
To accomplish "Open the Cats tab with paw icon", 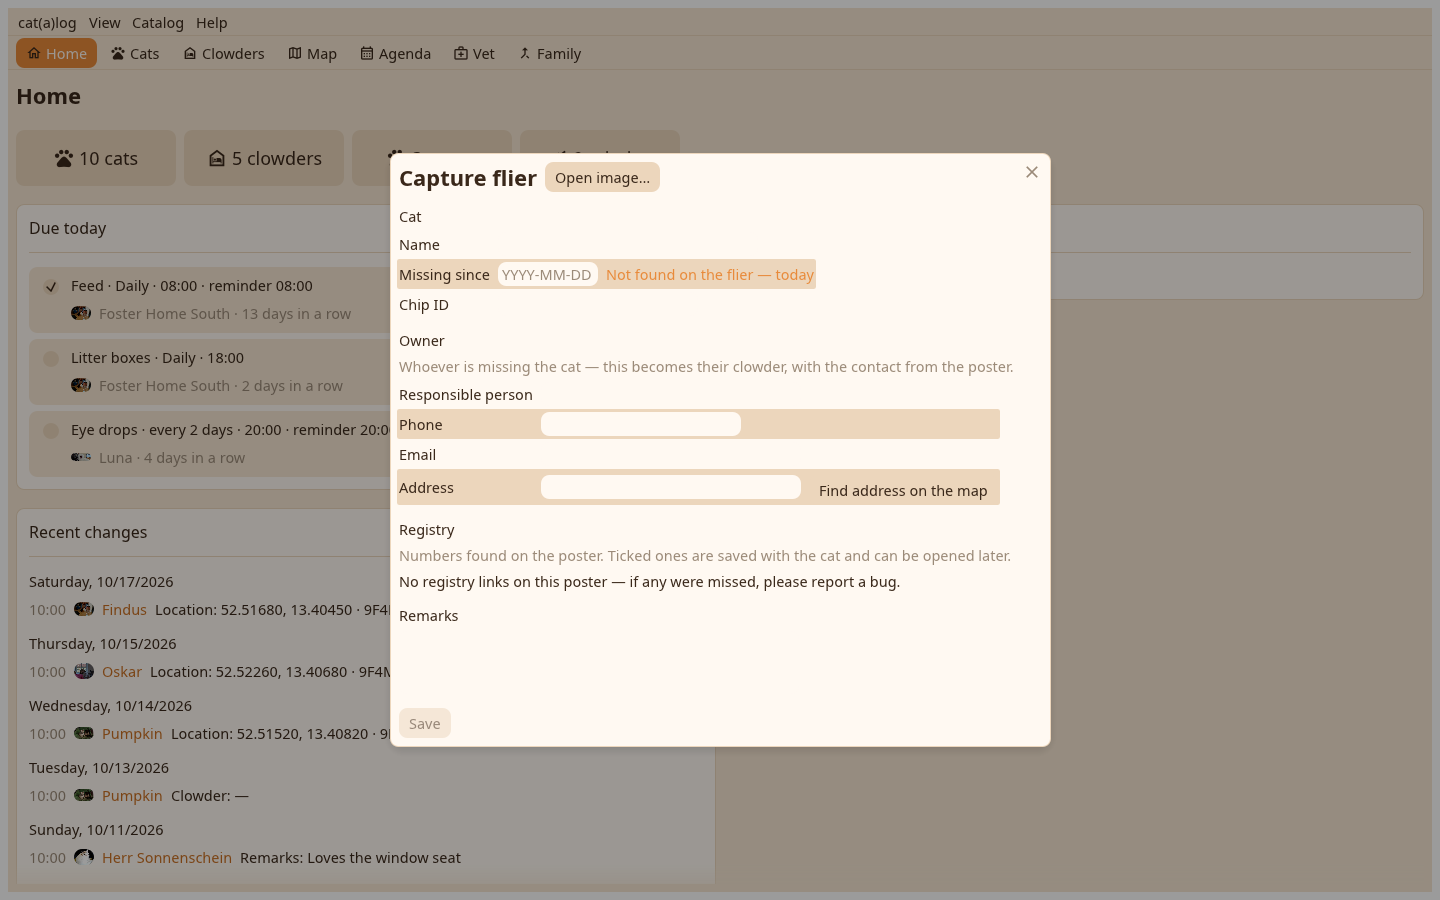I will [x=135, y=53].
